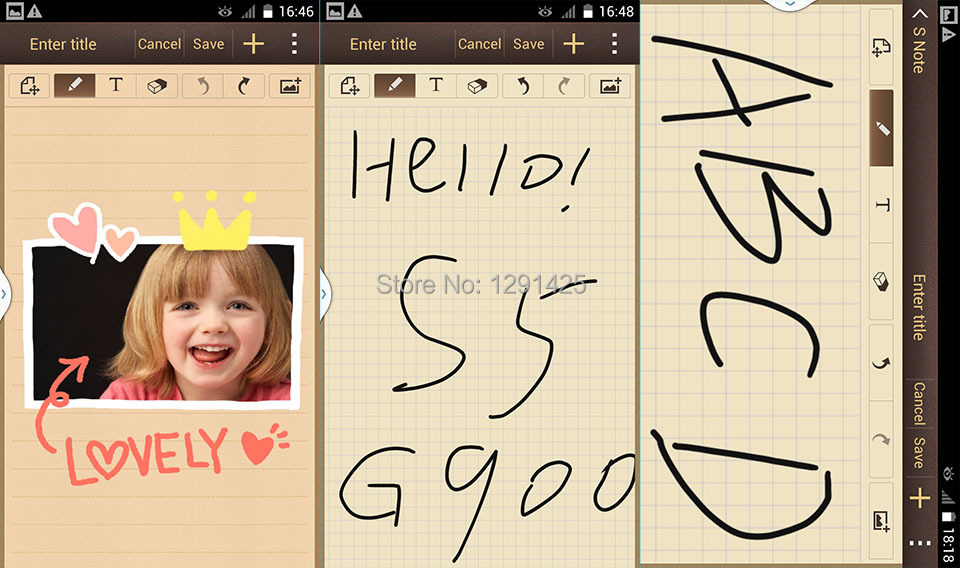
Task: Choose the eraser tool in the middle note
Action: (x=475, y=85)
